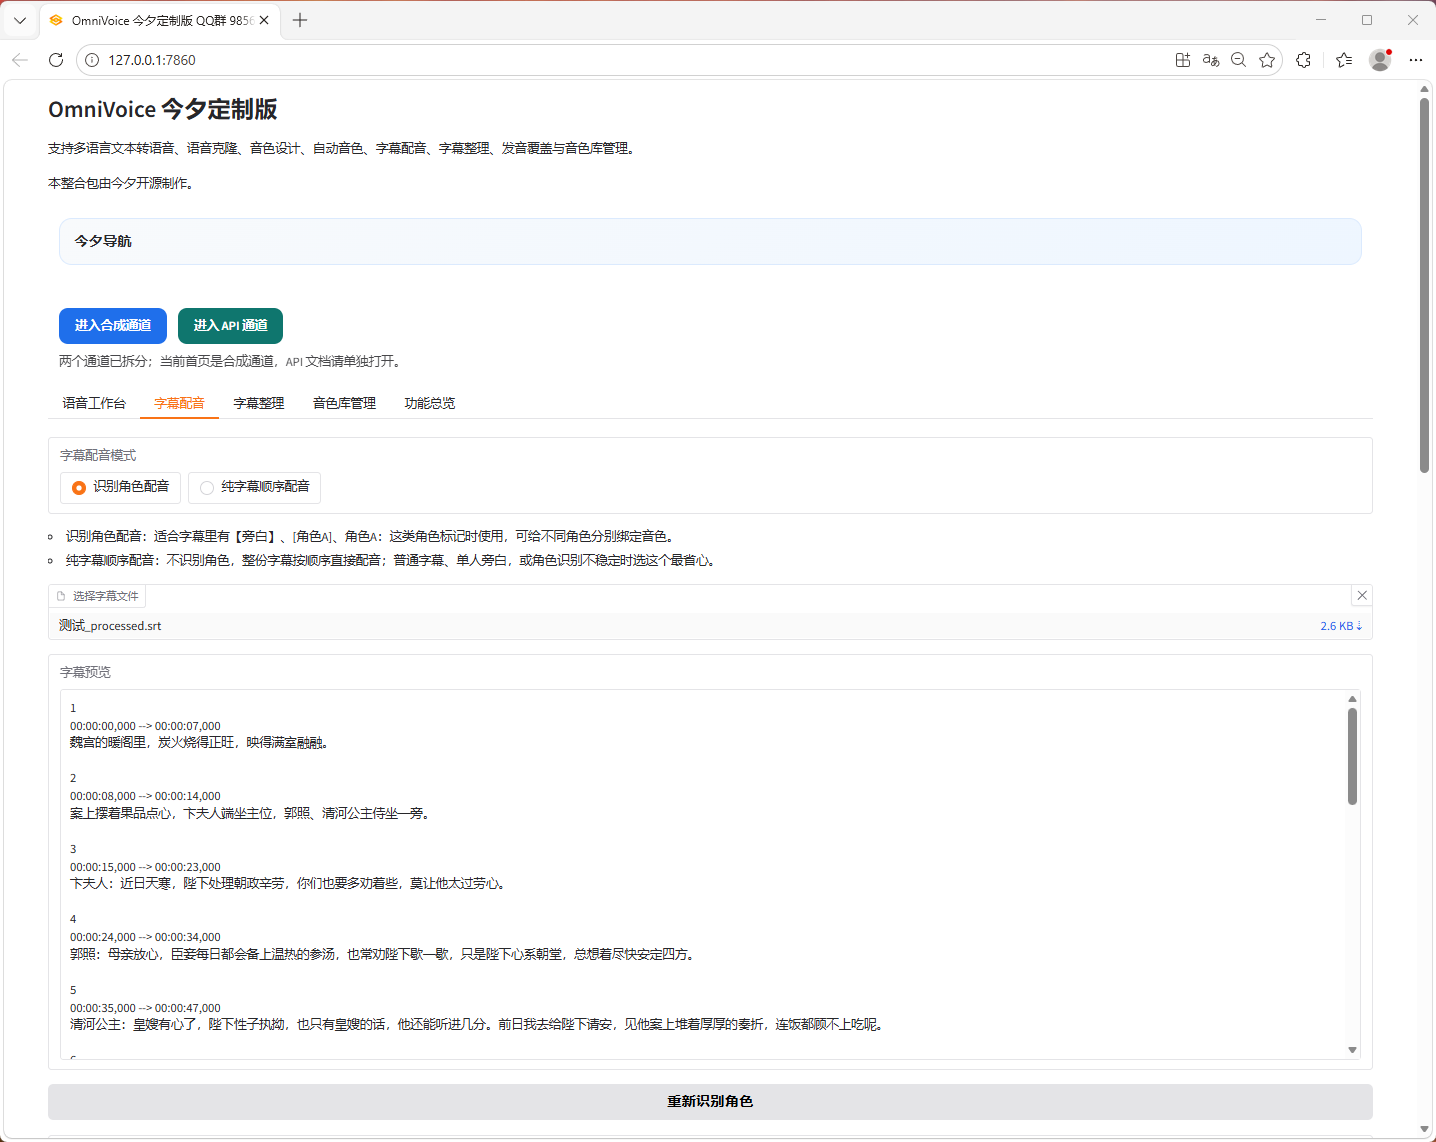The image size is (1436, 1142).
Task: Refresh the page with reload icon
Action: (x=56, y=60)
